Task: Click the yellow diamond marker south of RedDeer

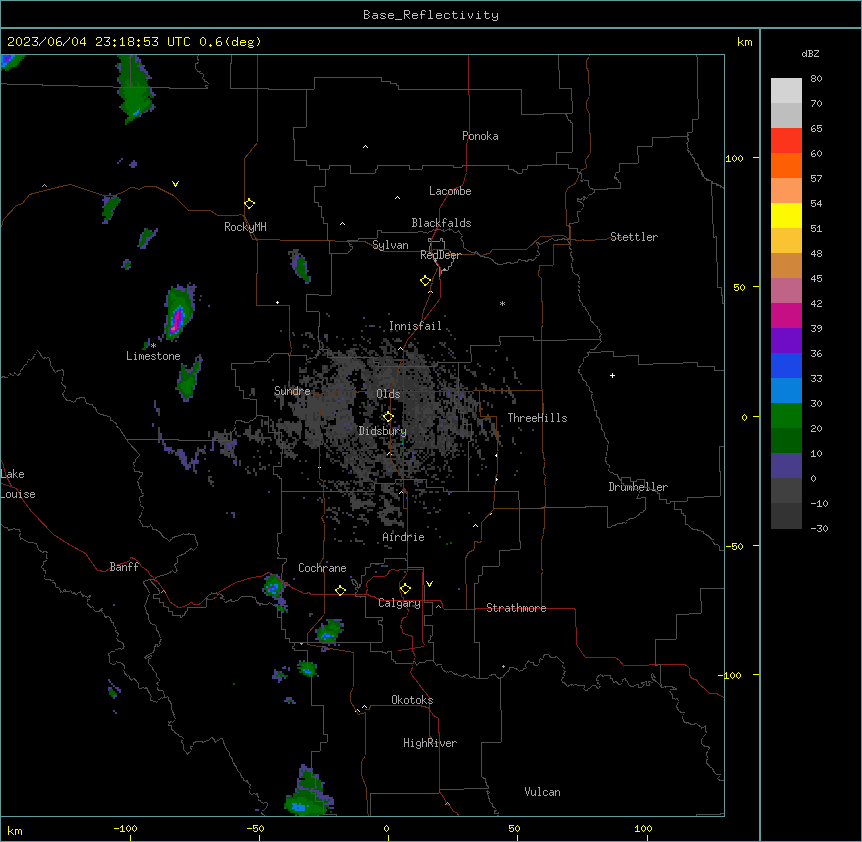Action: [x=425, y=281]
